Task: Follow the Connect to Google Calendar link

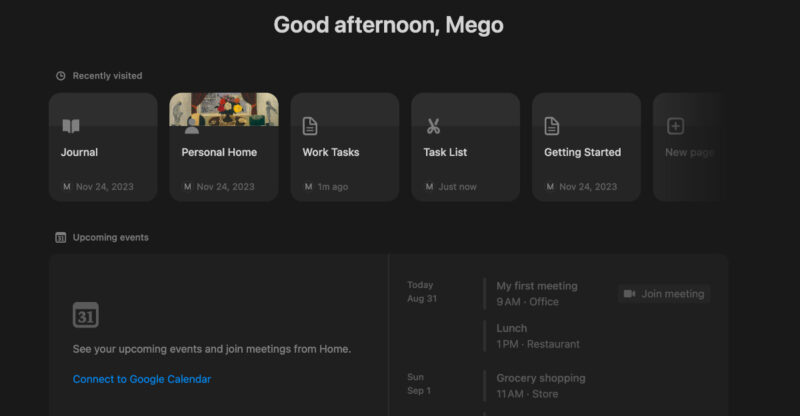Action: coord(142,379)
